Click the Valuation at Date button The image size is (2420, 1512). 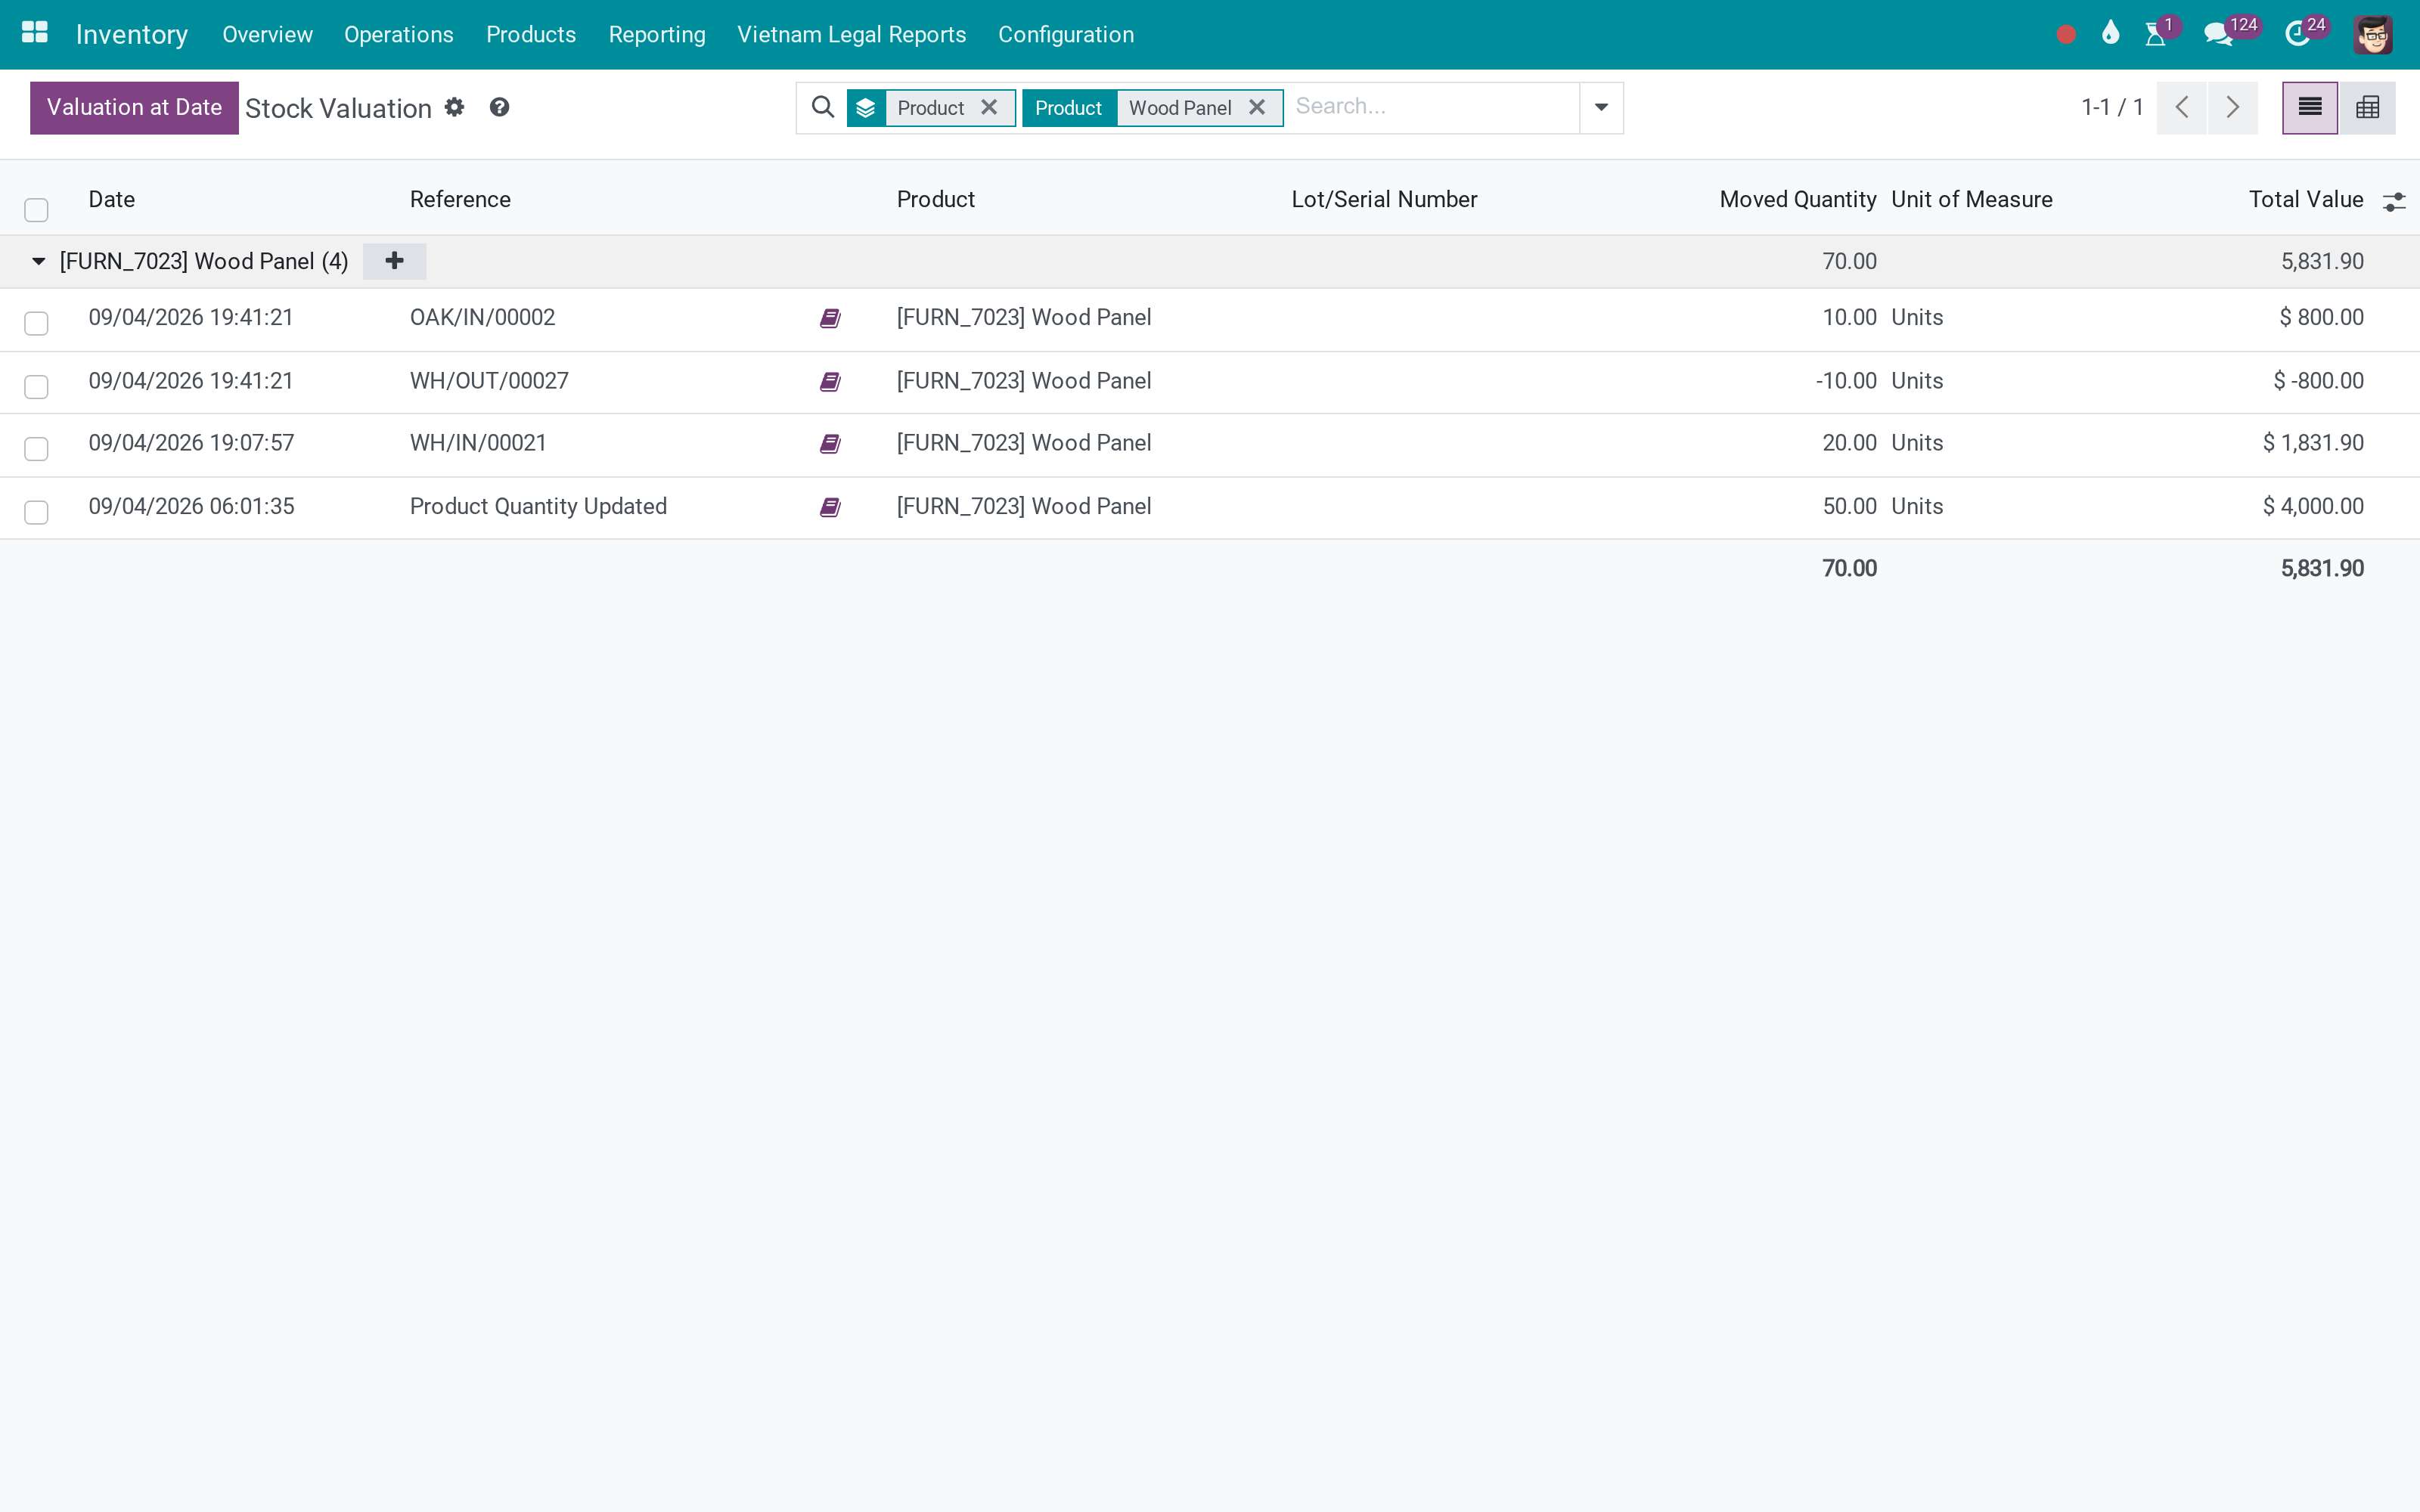134,107
